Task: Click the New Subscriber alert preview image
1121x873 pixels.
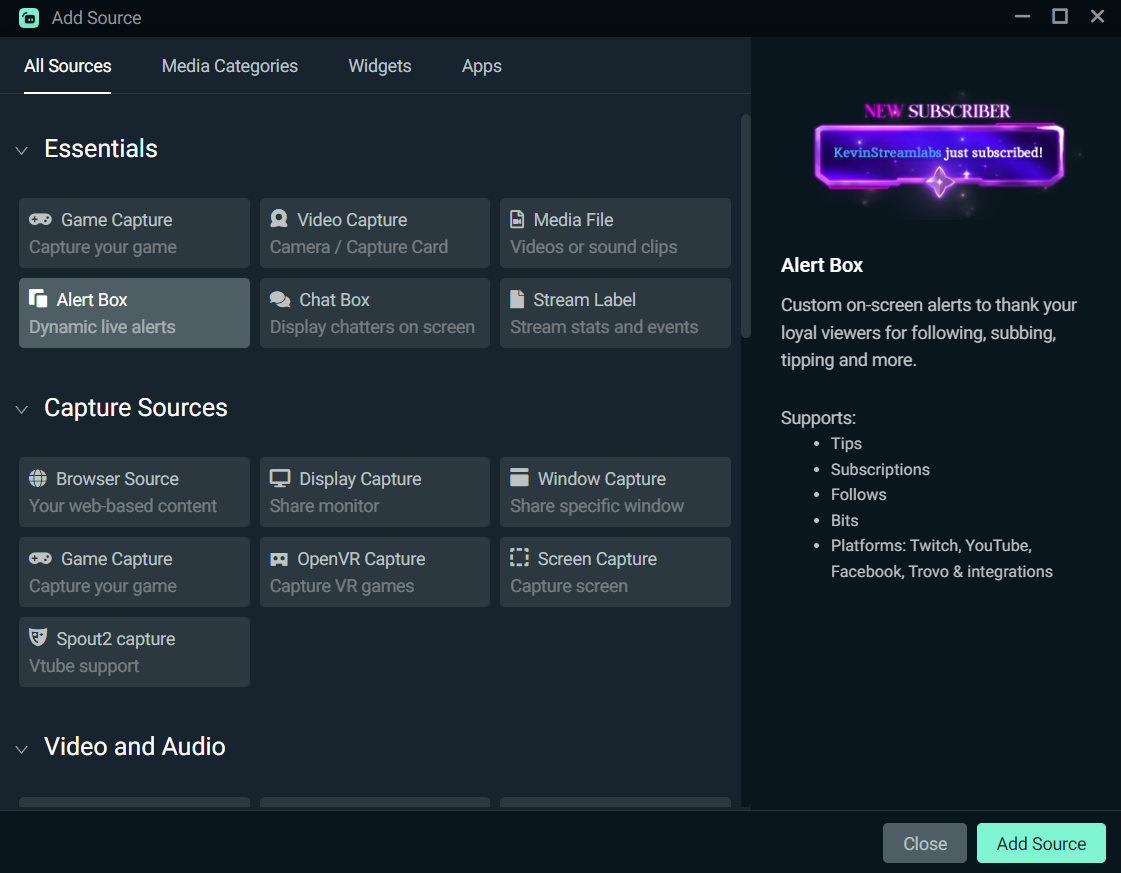Action: [x=939, y=152]
